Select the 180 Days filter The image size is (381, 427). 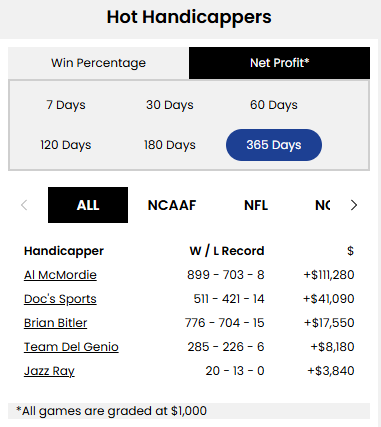[170, 145]
